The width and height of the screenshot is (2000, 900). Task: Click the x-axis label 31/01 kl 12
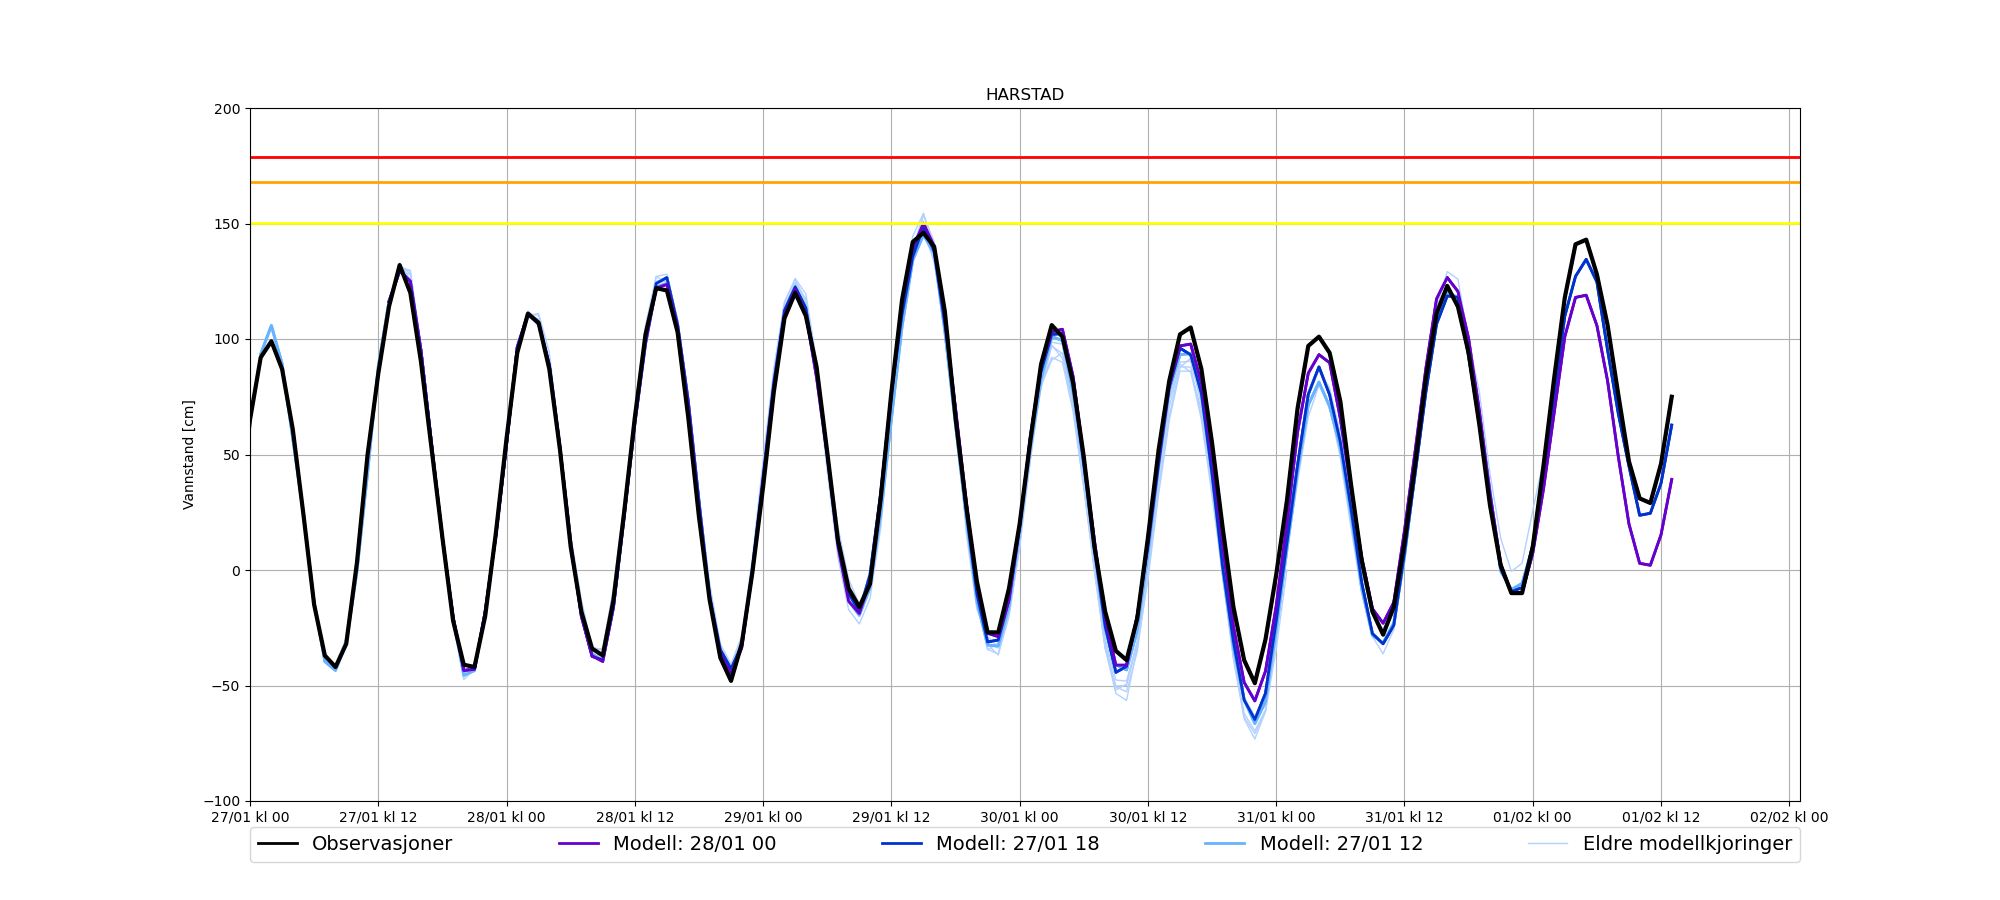tap(1405, 817)
